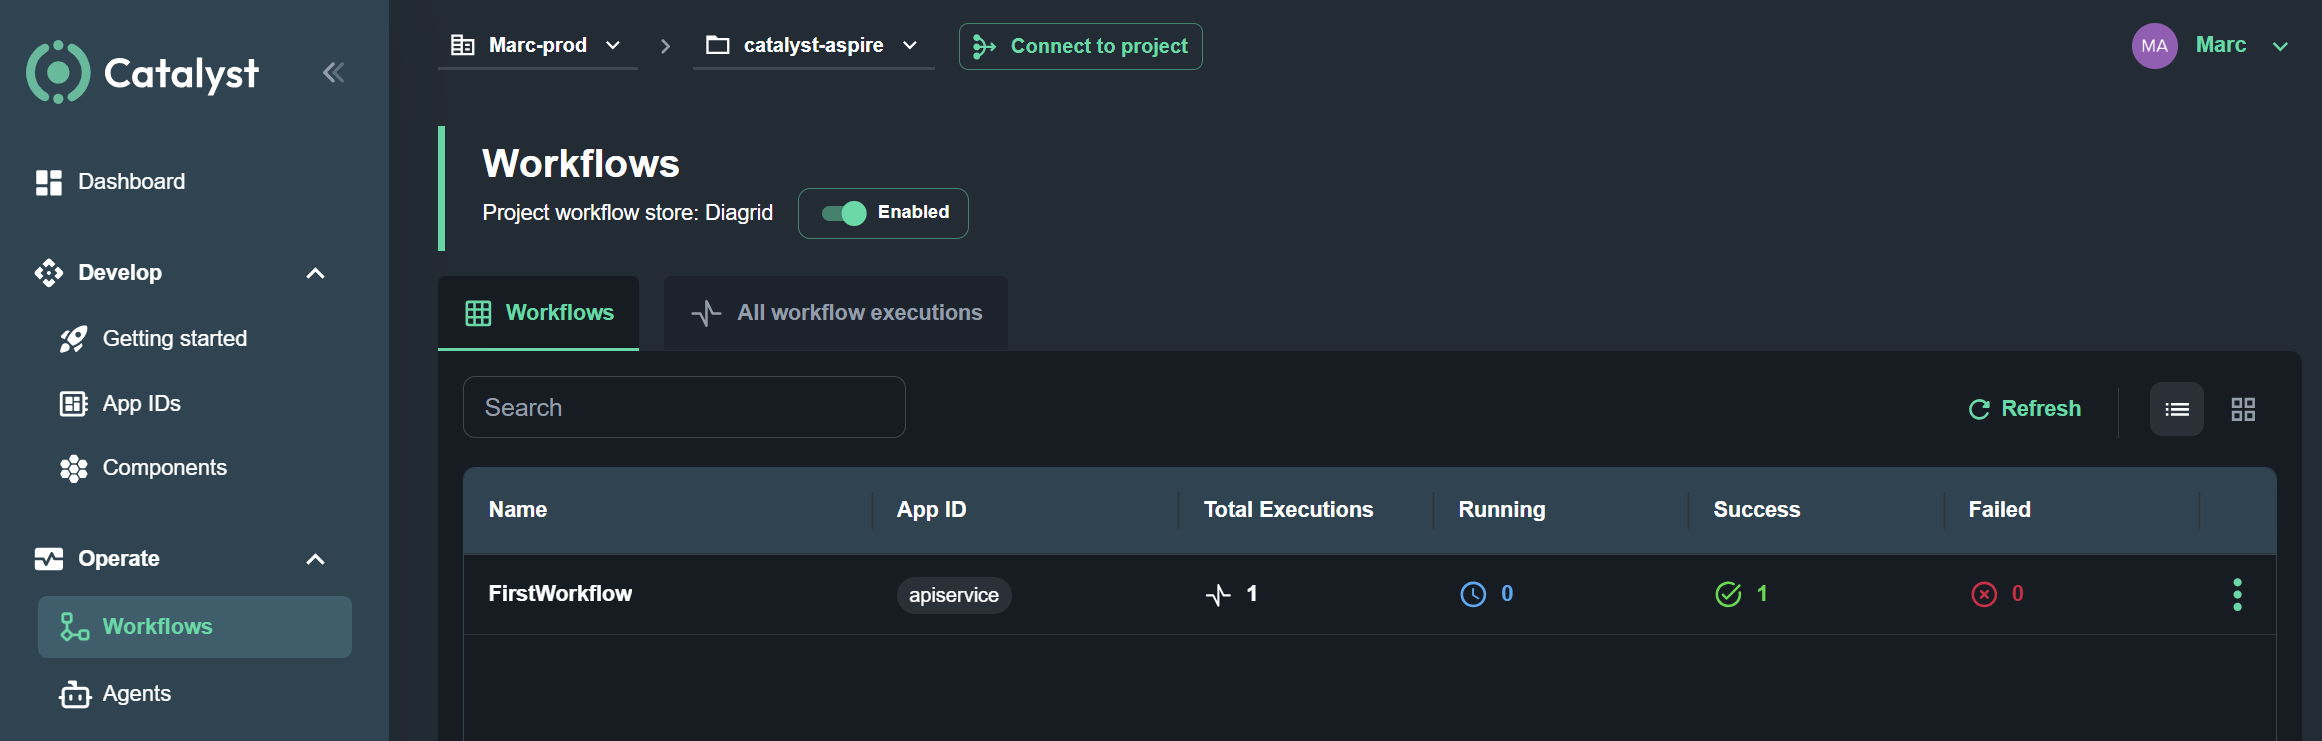
Task: Click the Workflows tab table icon
Action: click(478, 313)
